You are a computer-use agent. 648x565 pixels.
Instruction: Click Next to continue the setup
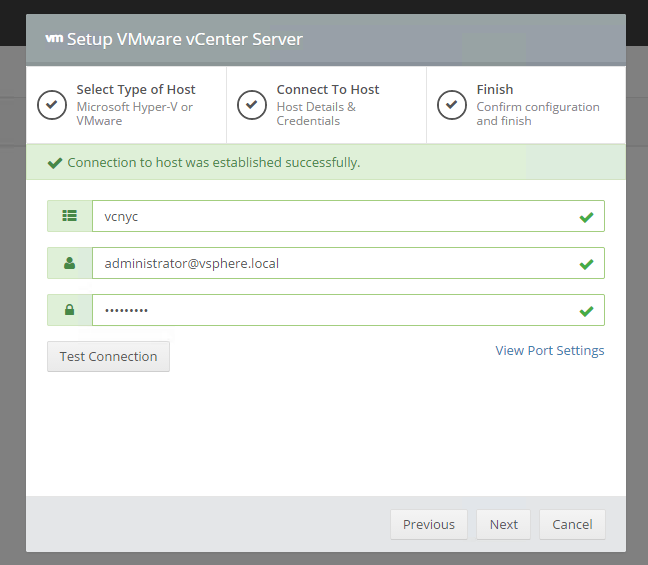503,524
